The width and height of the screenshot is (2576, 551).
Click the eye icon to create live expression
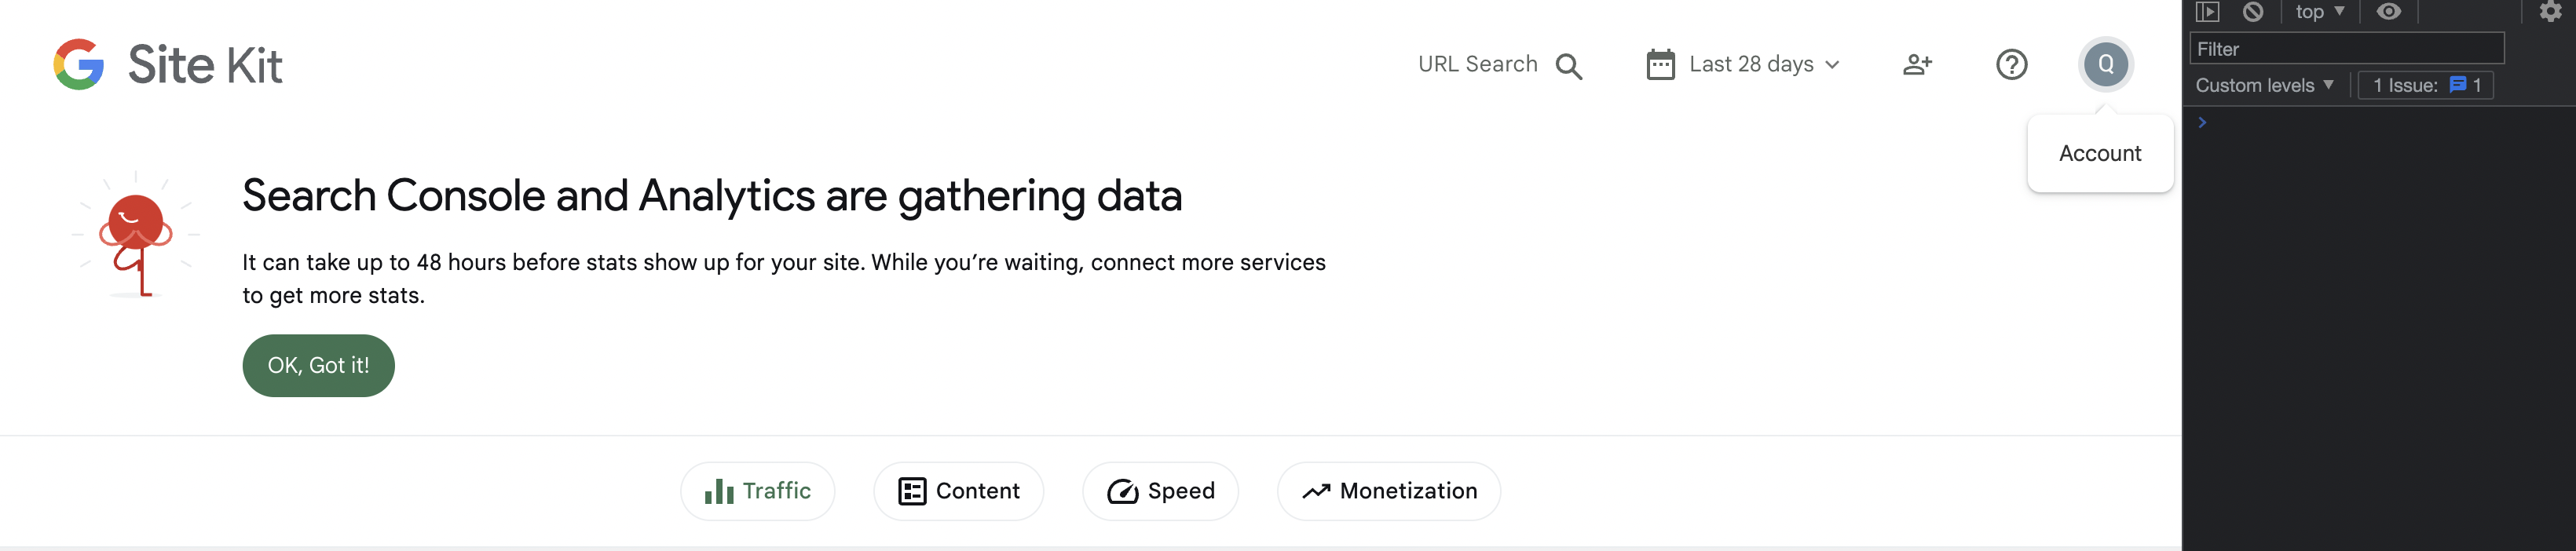pyautogui.click(x=2390, y=11)
